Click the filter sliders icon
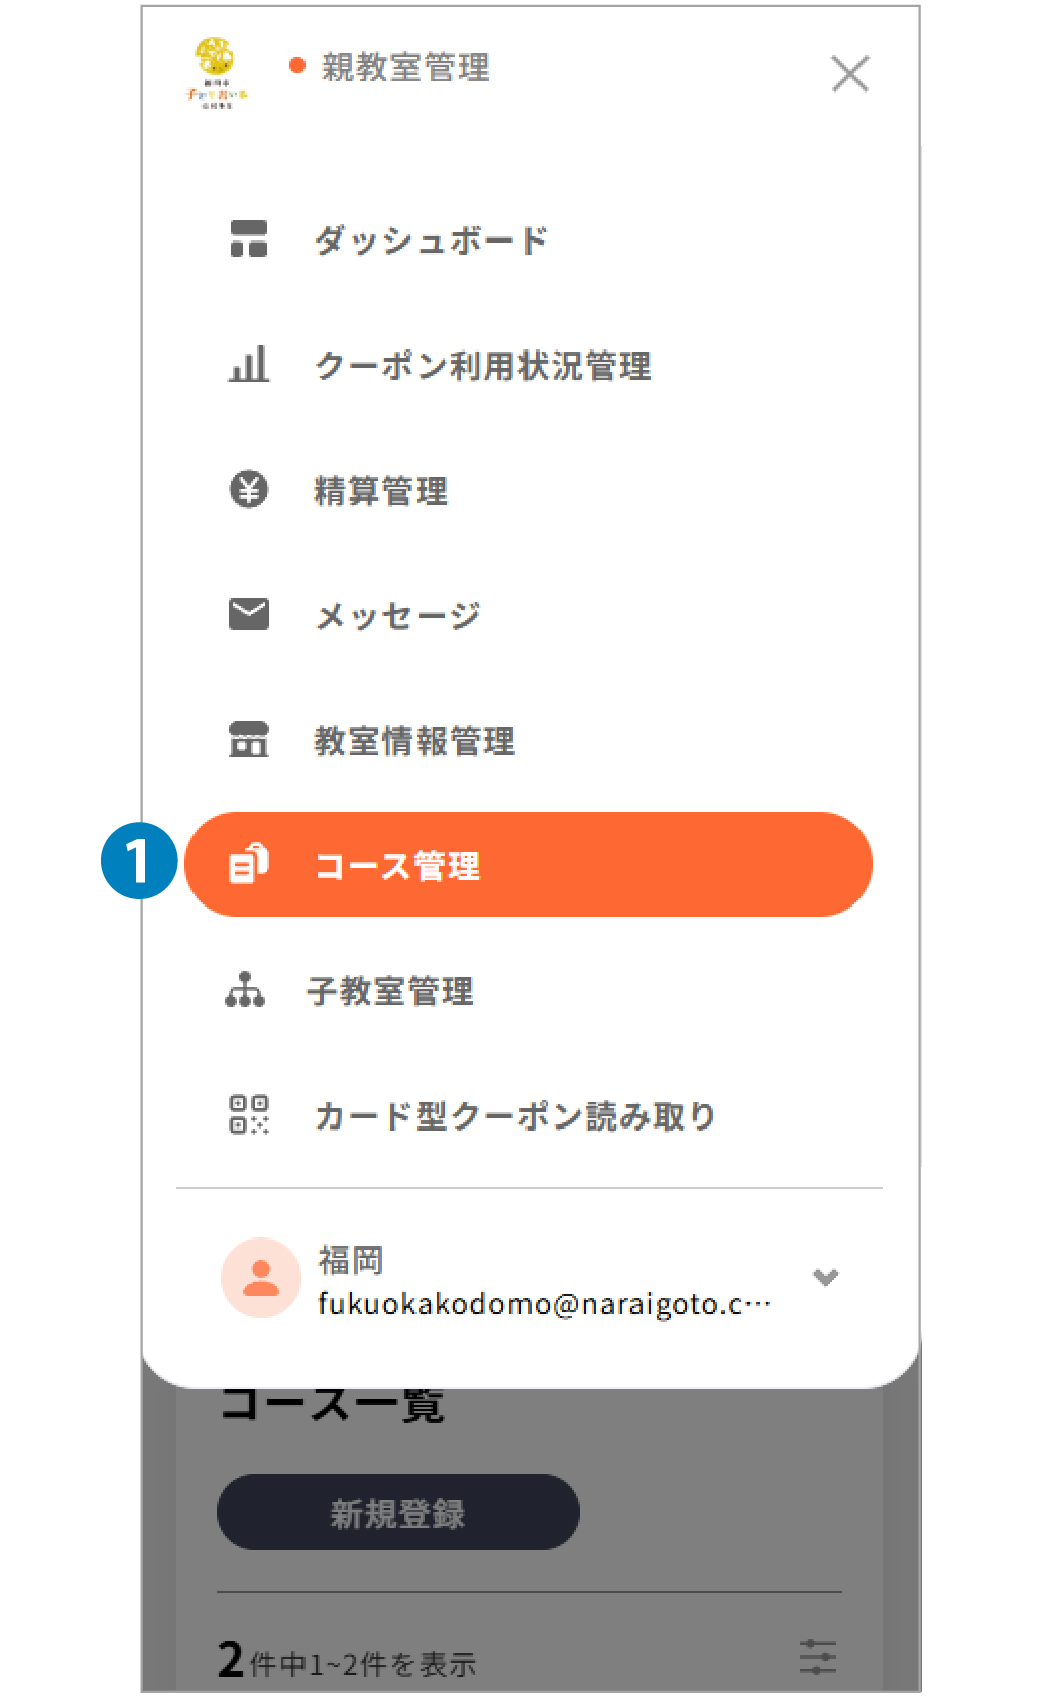 (x=817, y=1657)
